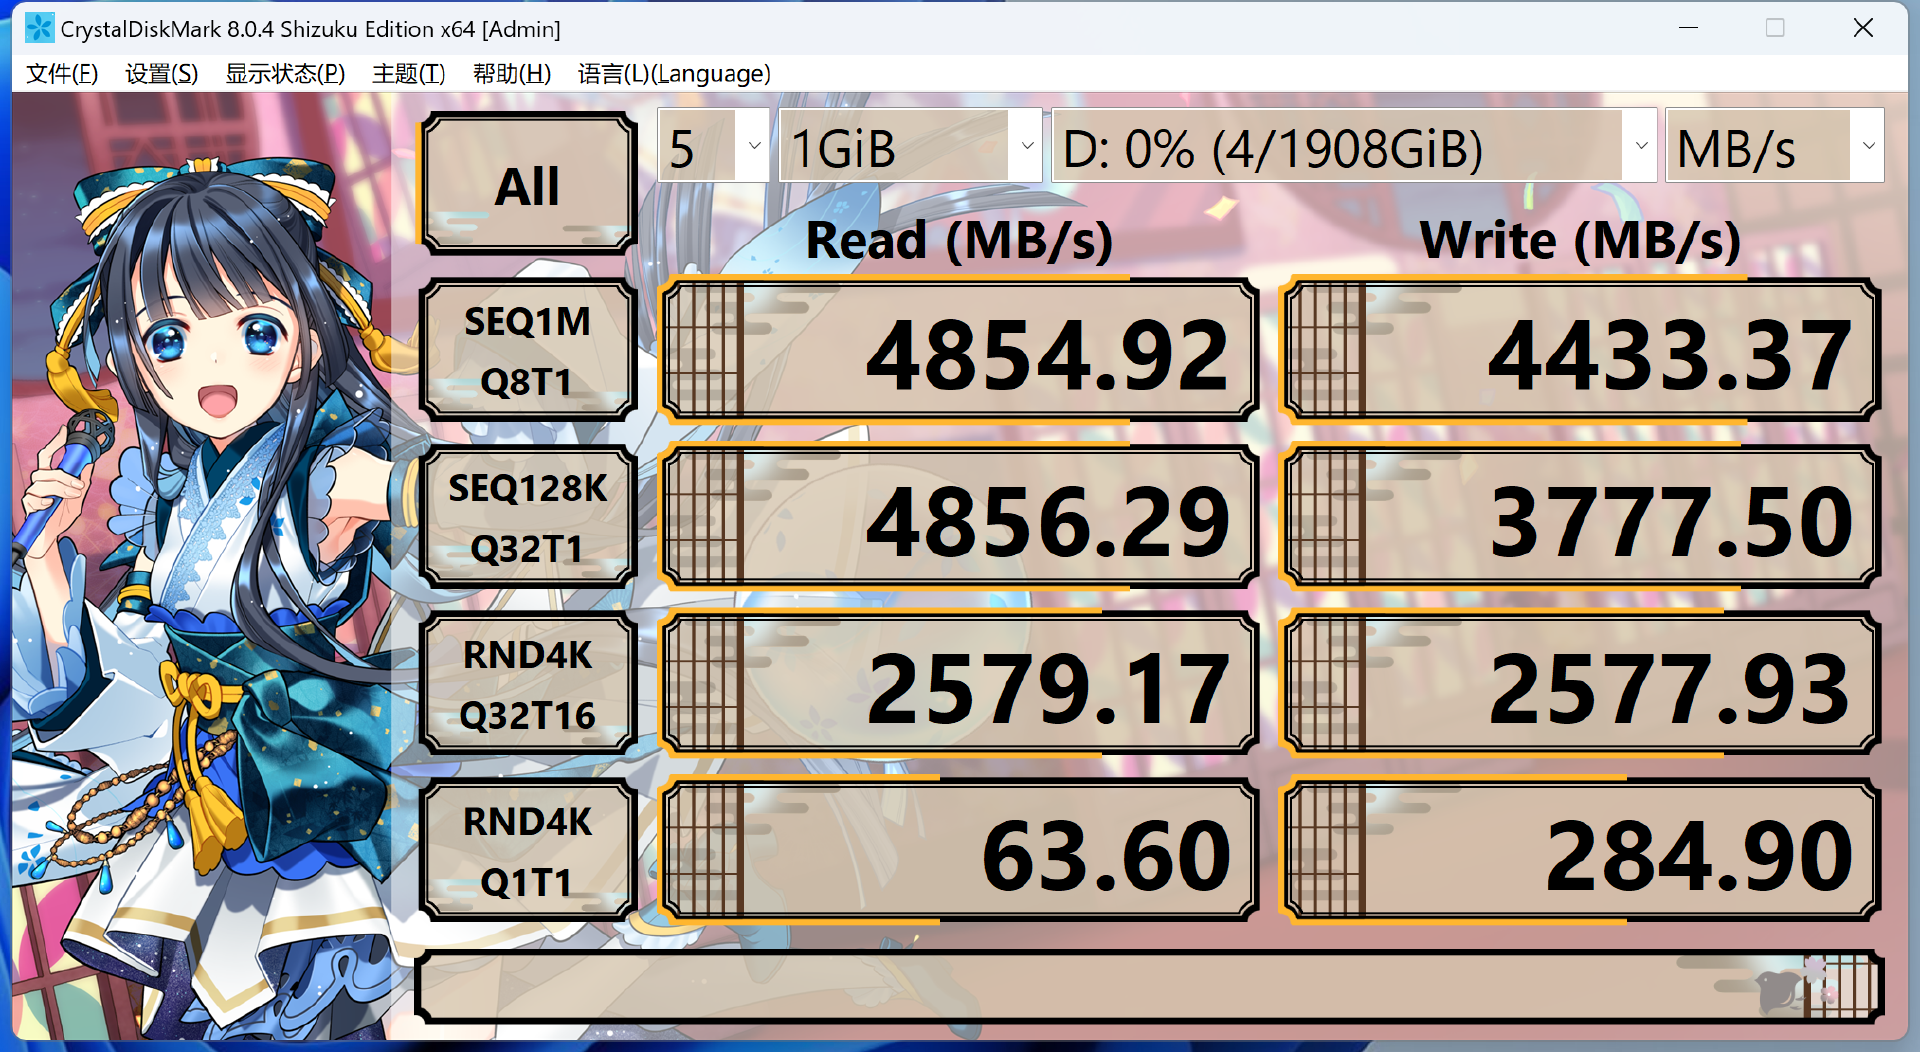Click the SEQ1M write result 4433.37

click(1581, 350)
